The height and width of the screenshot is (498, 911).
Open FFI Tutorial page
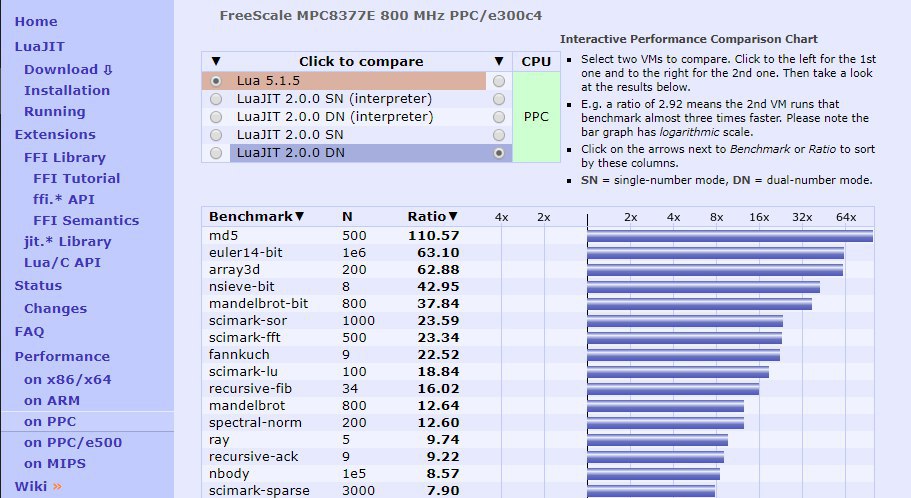[77, 178]
